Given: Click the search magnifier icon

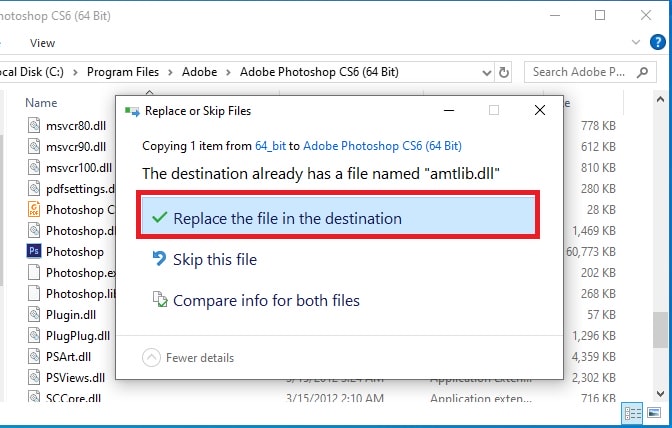Looking at the screenshot, I should [642, 72].
